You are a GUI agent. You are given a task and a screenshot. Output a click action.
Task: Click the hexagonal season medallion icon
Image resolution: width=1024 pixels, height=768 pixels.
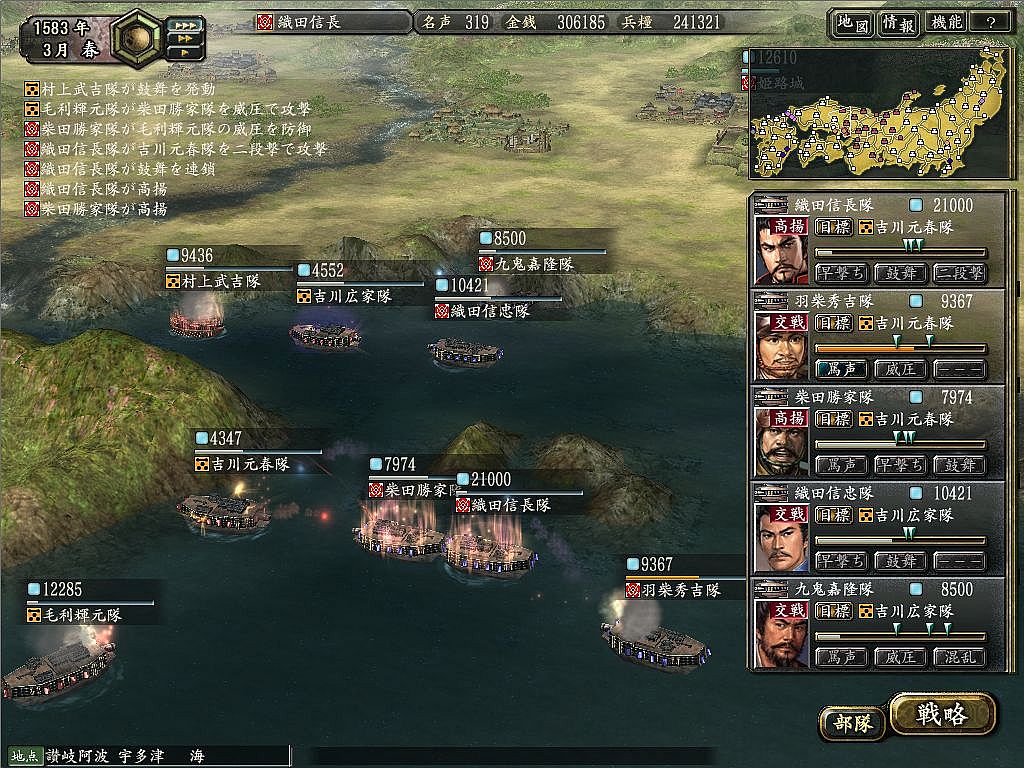(136, 39)
